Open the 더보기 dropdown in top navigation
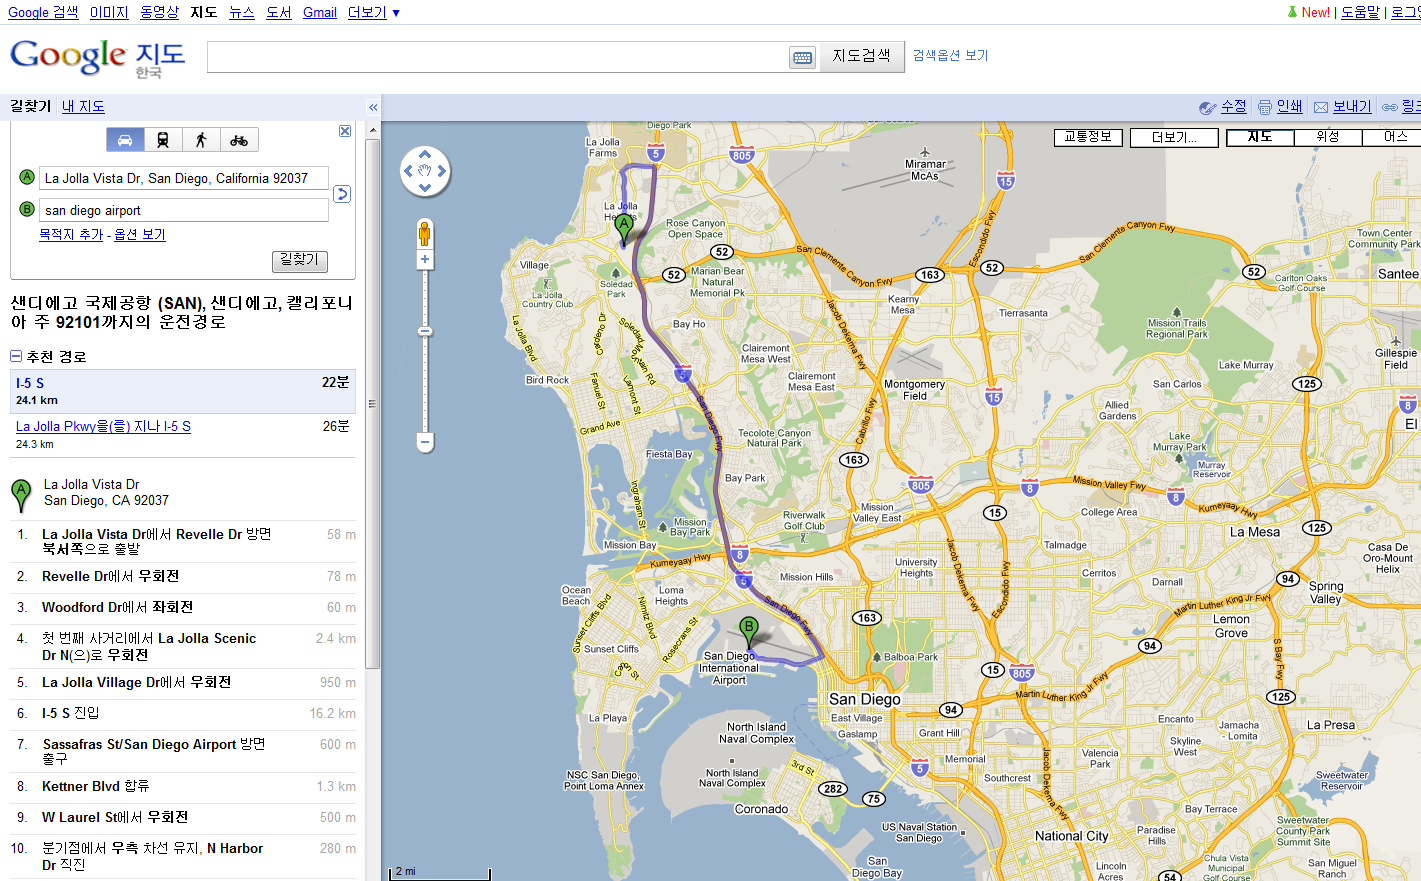The width and height of the screenshot is (1421, 881). 374,12
